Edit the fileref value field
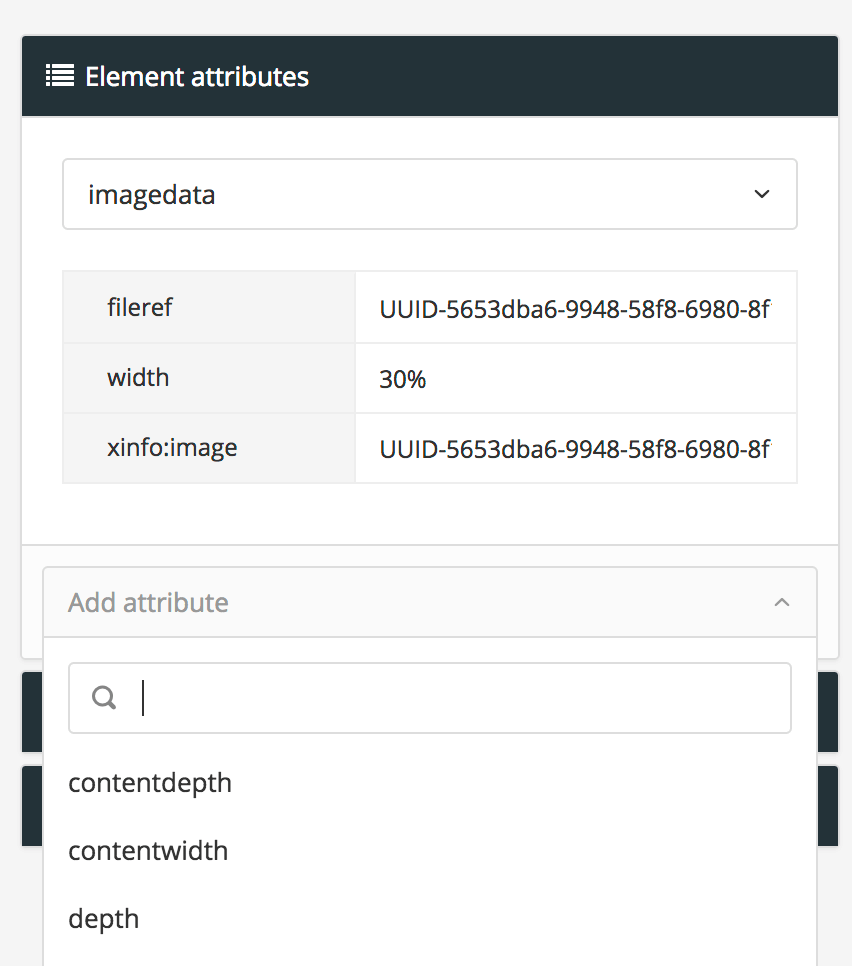 click(575, 308)
